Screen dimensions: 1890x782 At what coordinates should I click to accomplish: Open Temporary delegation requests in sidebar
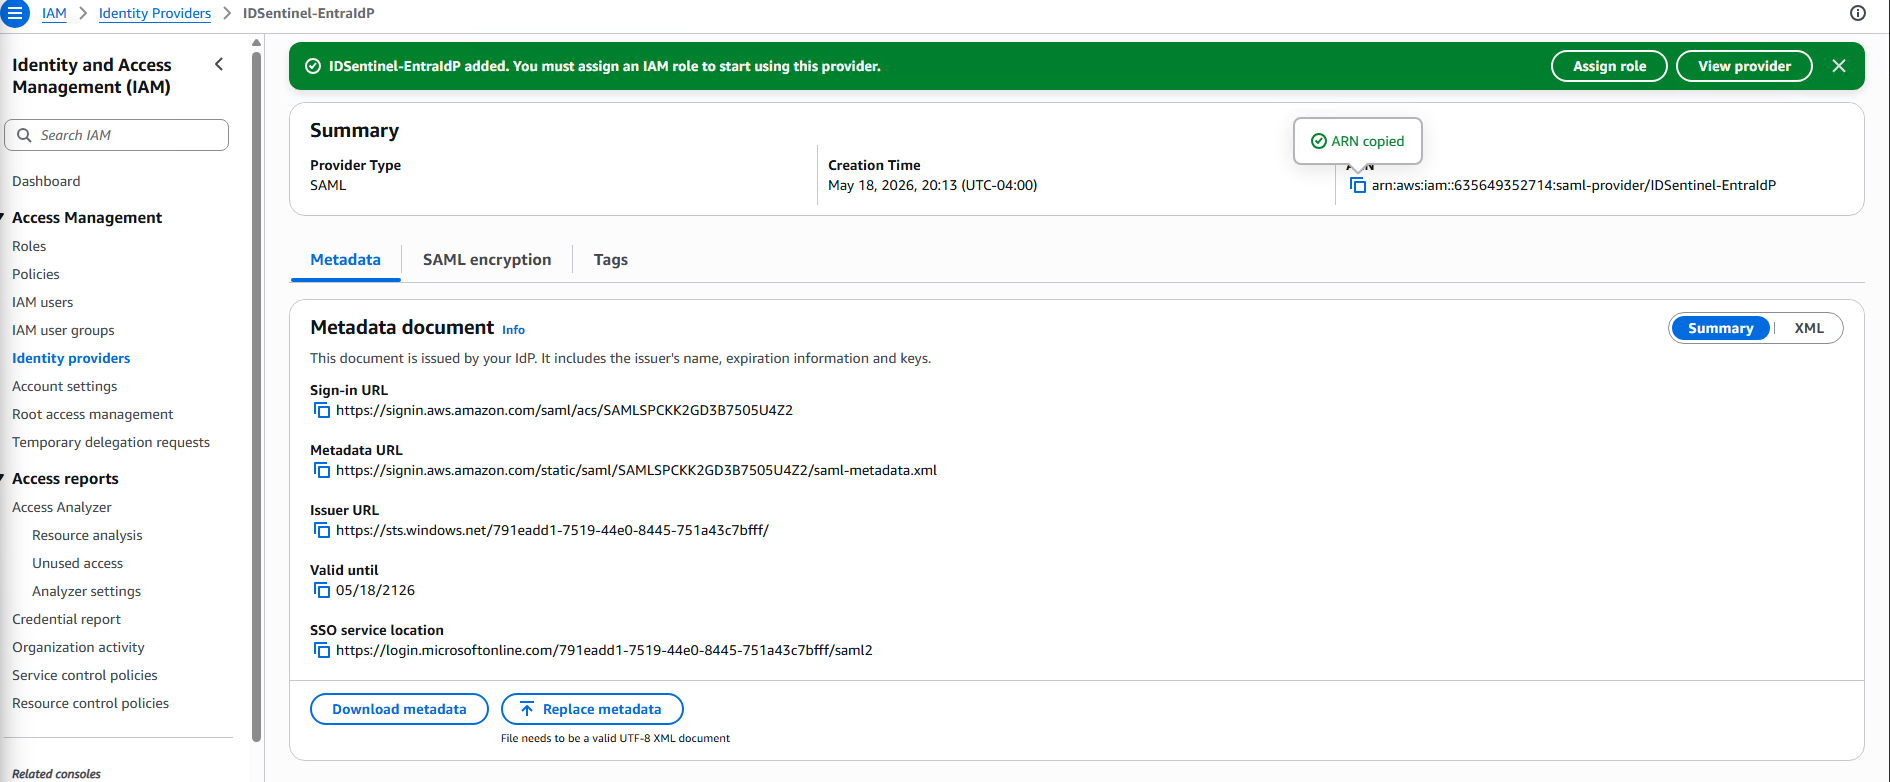pos(111,442)
